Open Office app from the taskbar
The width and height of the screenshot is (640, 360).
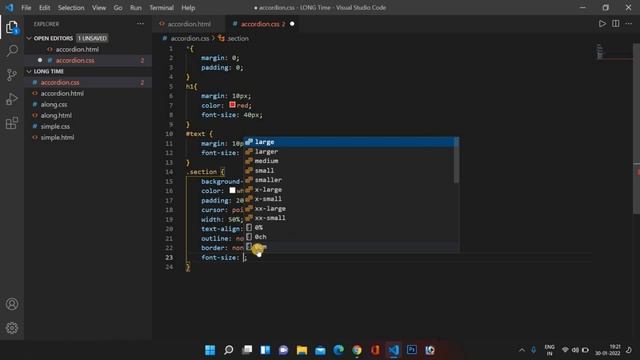coord(375,350)
